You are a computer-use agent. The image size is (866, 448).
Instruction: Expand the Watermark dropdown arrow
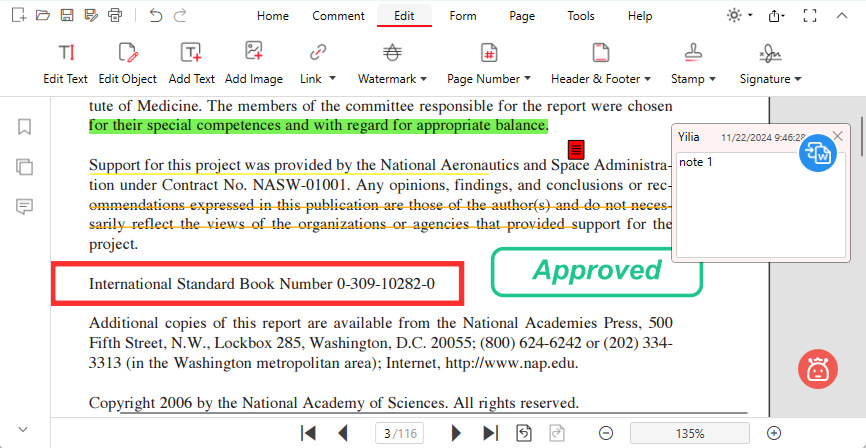[424, 79]
